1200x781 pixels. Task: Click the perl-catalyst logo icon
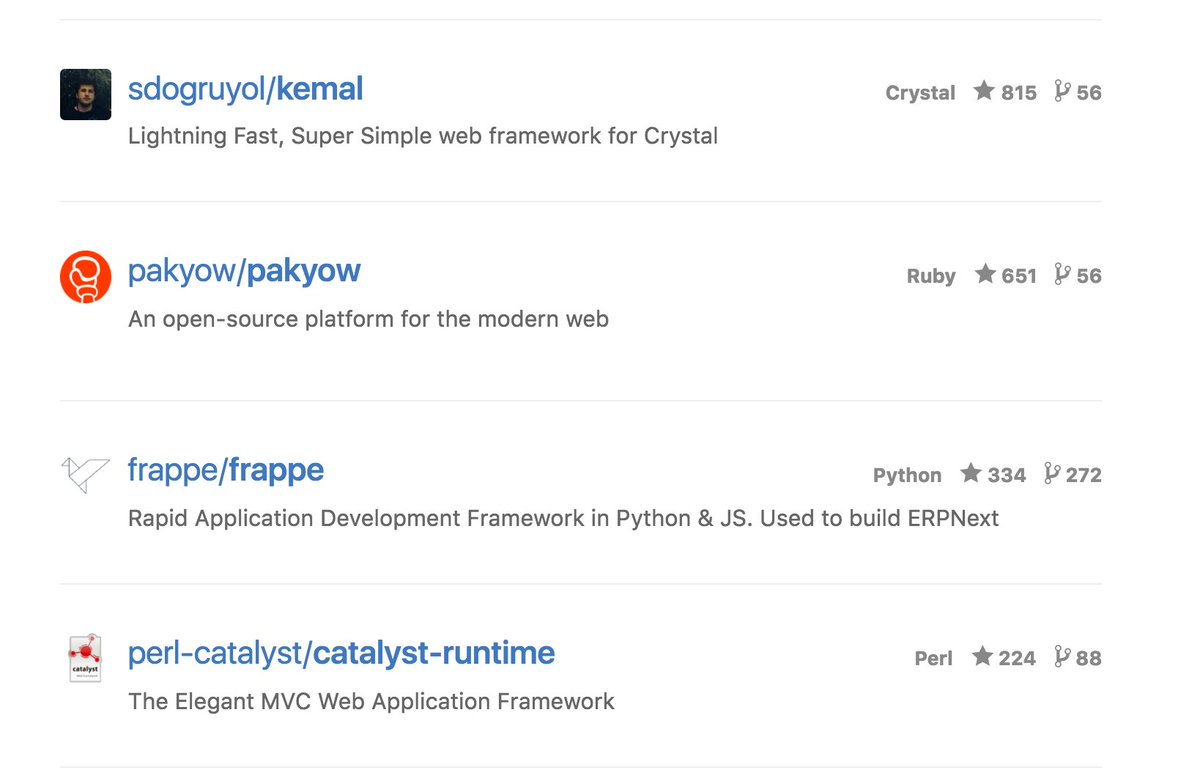pos(86,658)
